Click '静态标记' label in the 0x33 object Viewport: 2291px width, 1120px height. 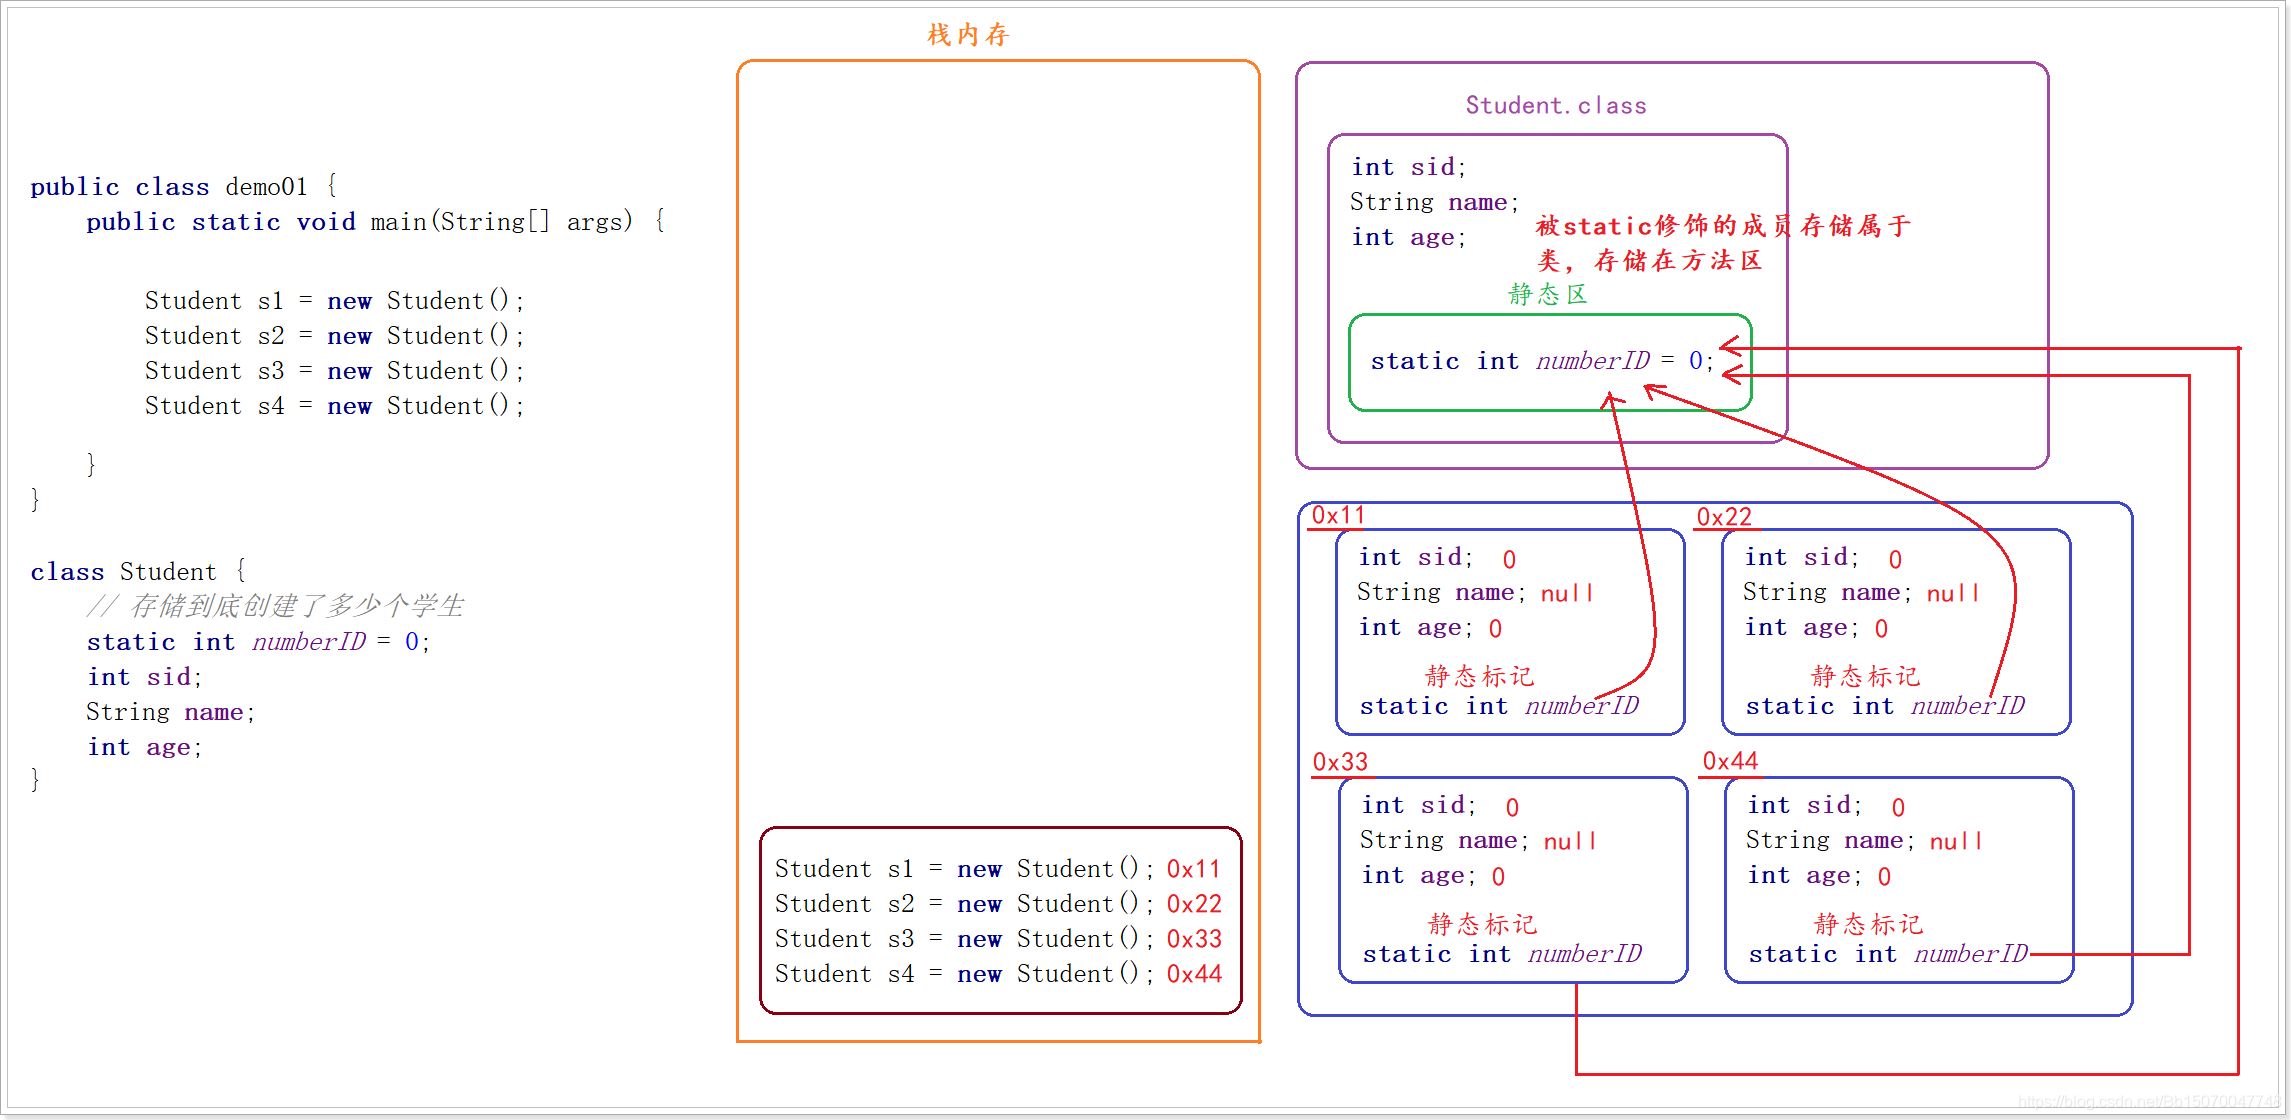tap(1482, 924)
